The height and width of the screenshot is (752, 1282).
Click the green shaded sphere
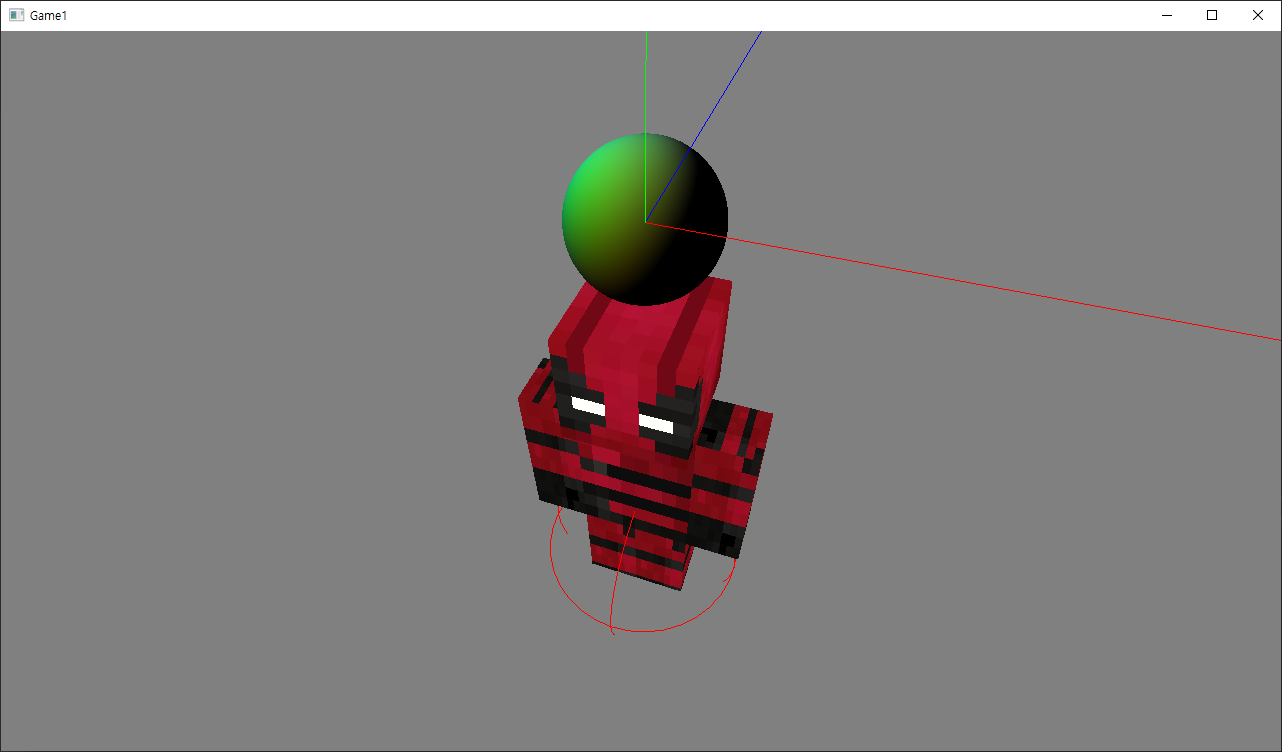pyautogui.click(x=645, y=219)
